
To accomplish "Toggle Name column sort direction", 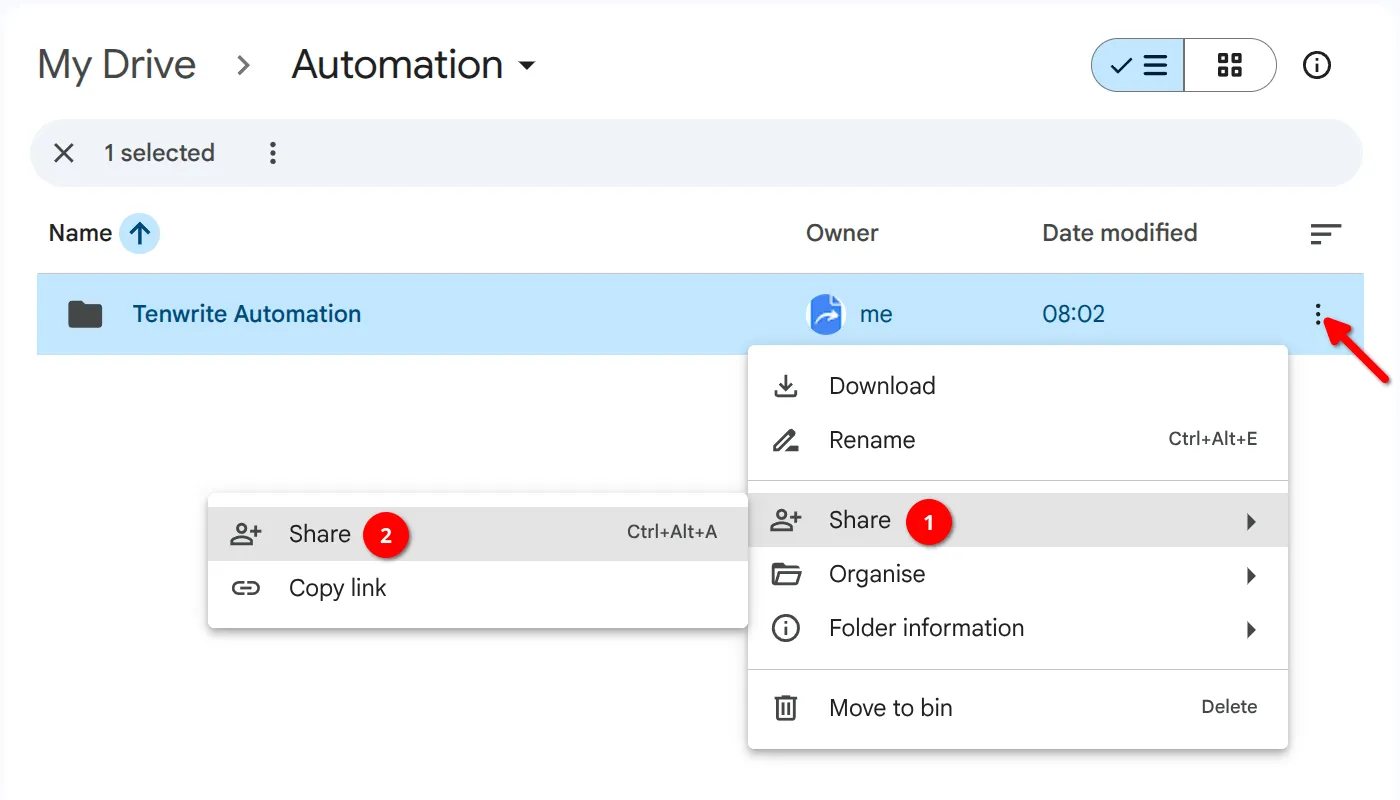I will click(x=140, y=232).
